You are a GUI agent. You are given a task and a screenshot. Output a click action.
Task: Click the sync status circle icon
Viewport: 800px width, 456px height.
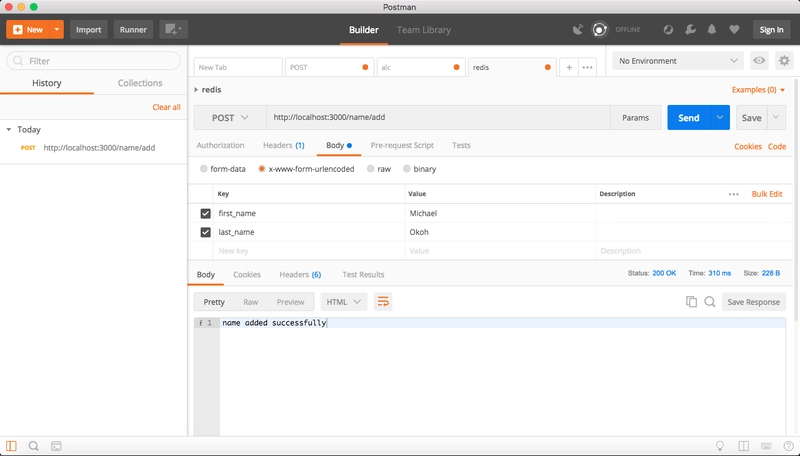(599, 30)
